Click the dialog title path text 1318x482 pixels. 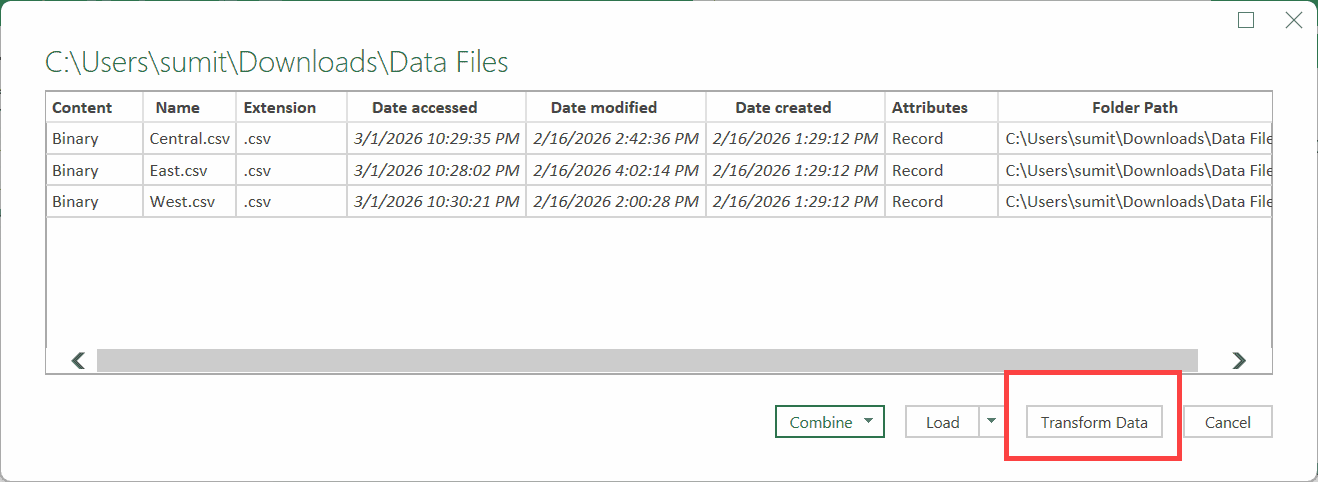point(277,63)
